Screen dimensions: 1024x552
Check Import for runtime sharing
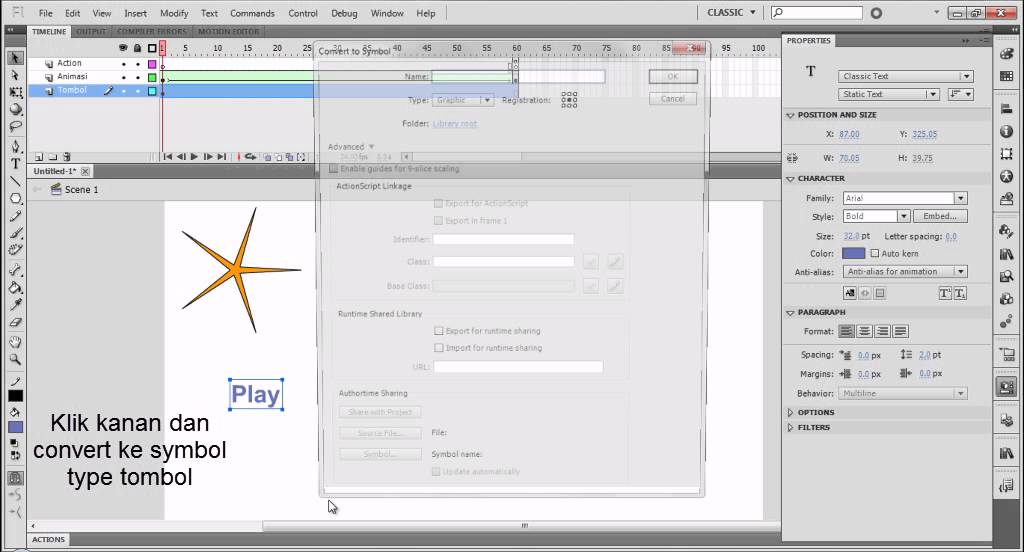(439, 348)
